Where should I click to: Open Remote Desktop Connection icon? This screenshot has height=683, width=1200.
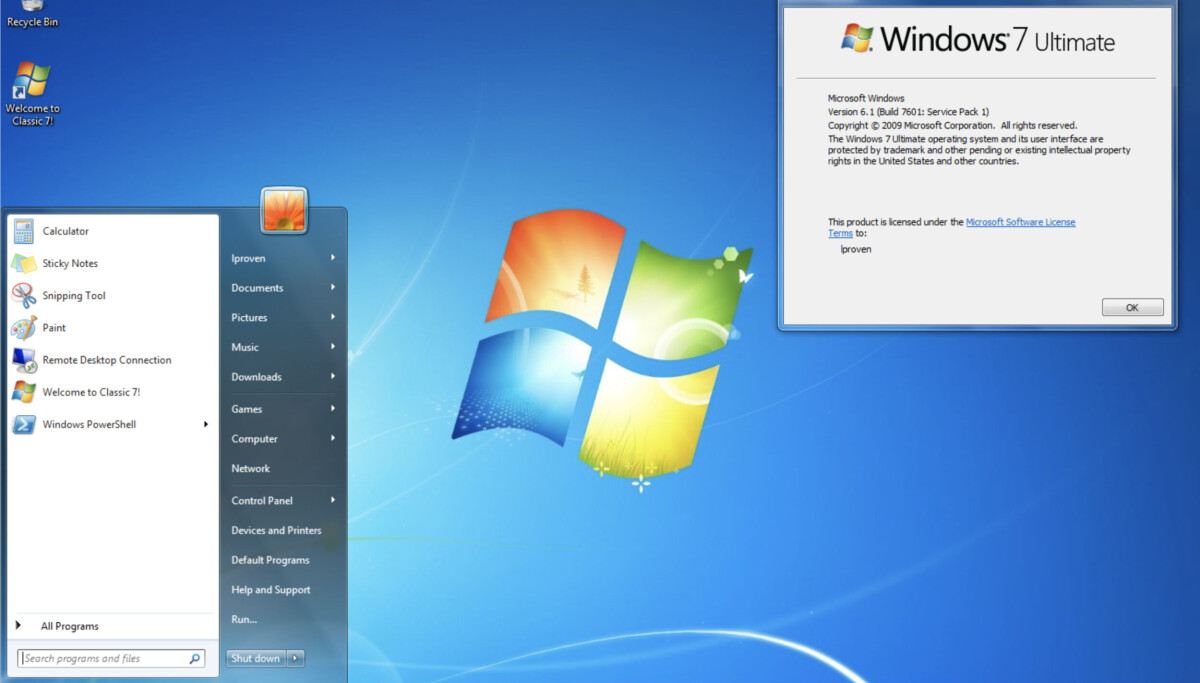(24, 360)
